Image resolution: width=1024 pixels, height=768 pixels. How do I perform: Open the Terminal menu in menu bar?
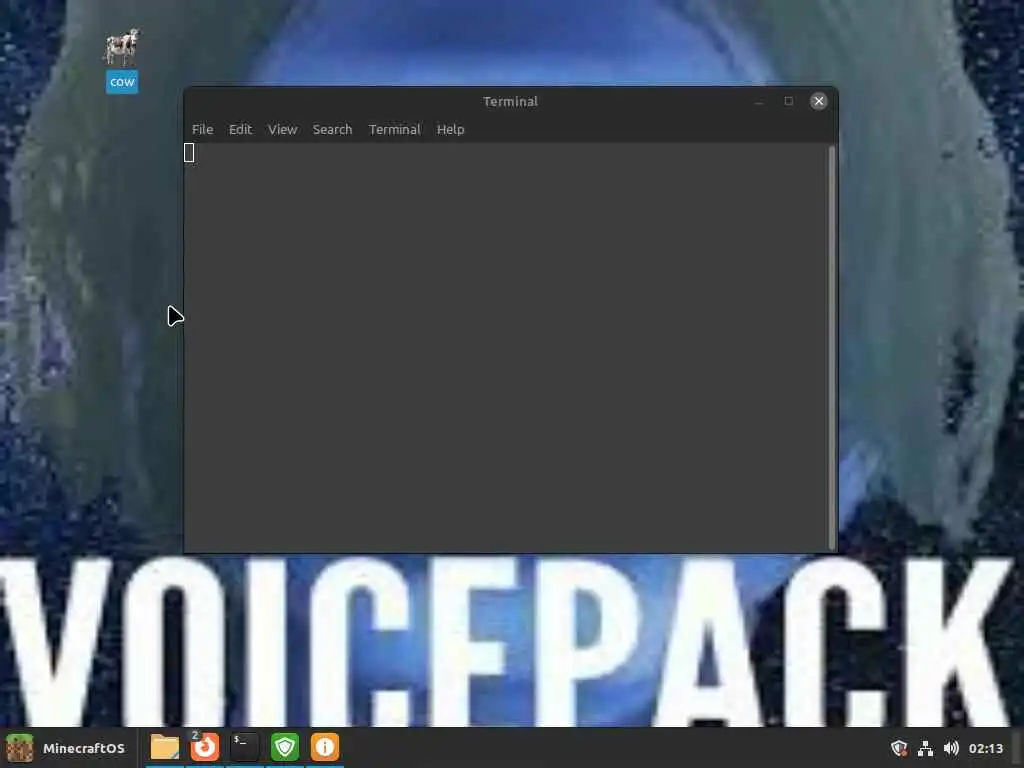(x=394, y=129)
